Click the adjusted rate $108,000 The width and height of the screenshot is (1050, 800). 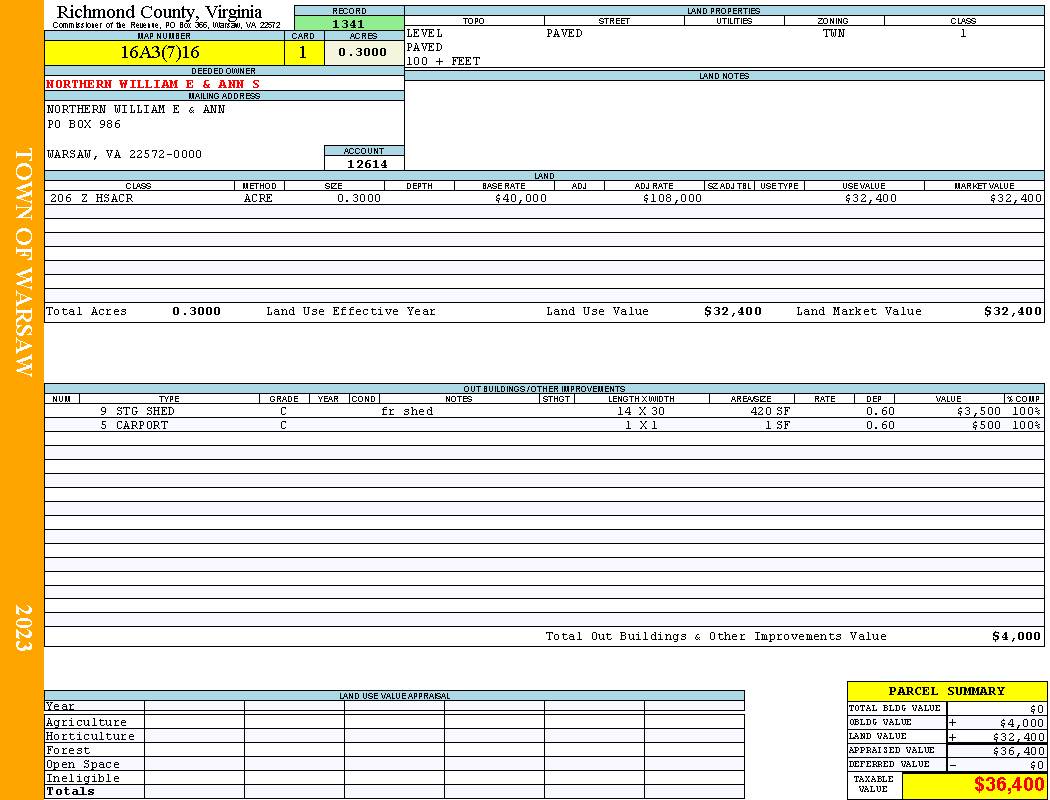coord(672,198)
